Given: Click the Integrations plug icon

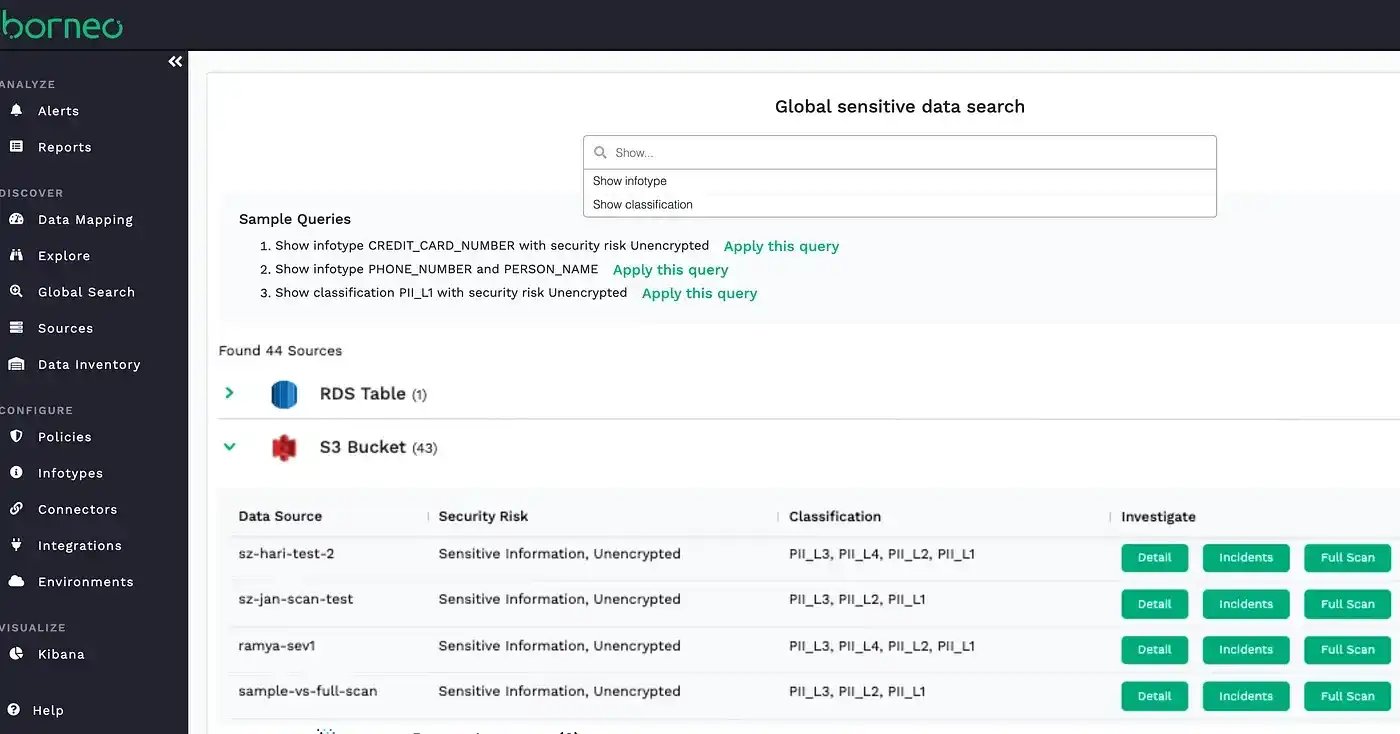Looking at the screenshot, I should coord(16,546).
